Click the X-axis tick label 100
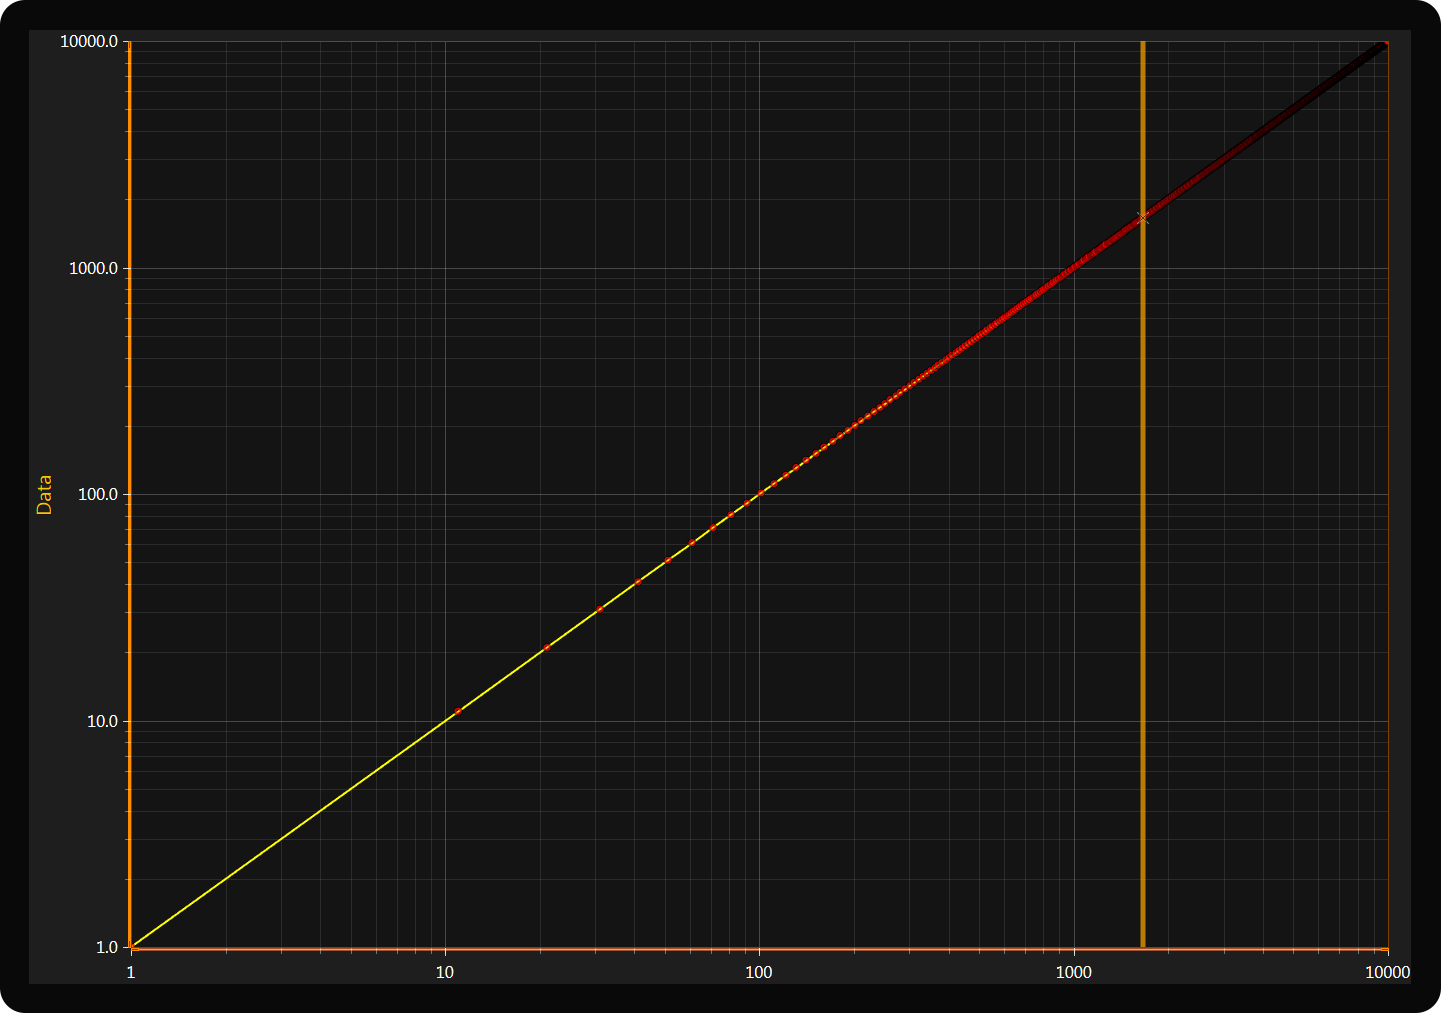This screenshot has height=1013, width=1441. tap(759, 972)
